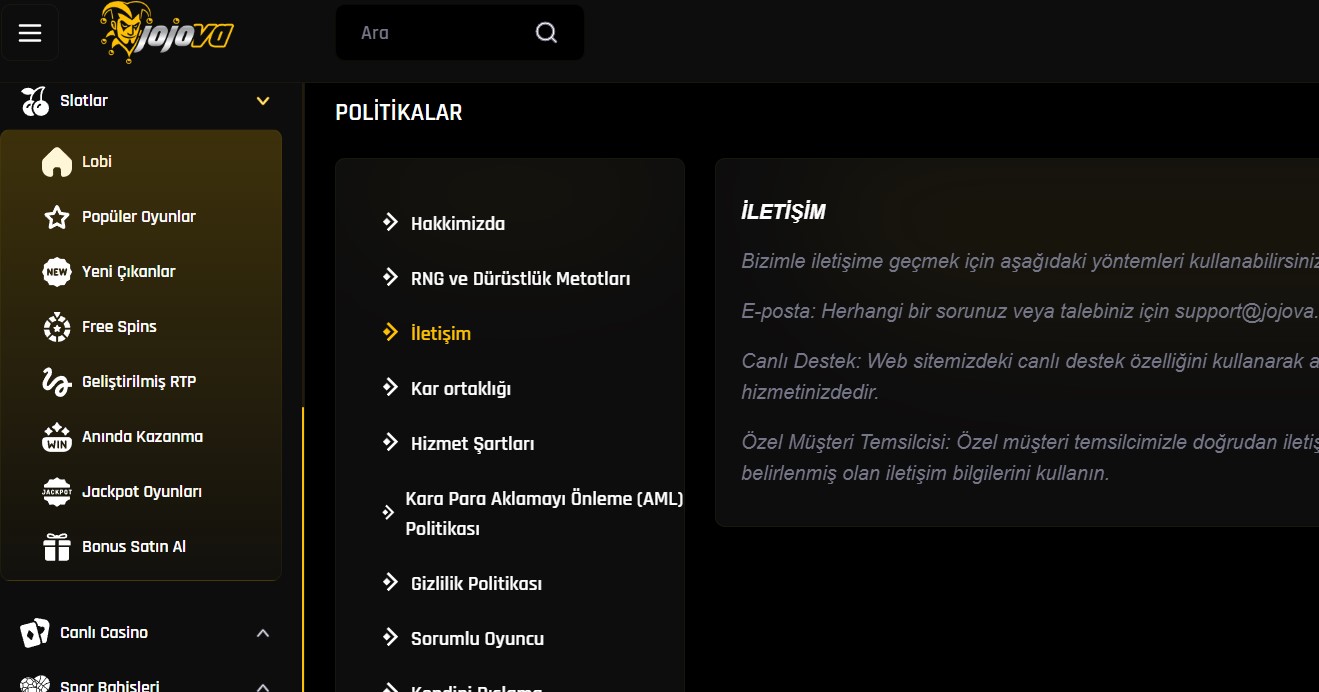Click the Free Spins chip icon
Image resolution: width=1319 pixels, height=692 pixels.
pos(57,327)
